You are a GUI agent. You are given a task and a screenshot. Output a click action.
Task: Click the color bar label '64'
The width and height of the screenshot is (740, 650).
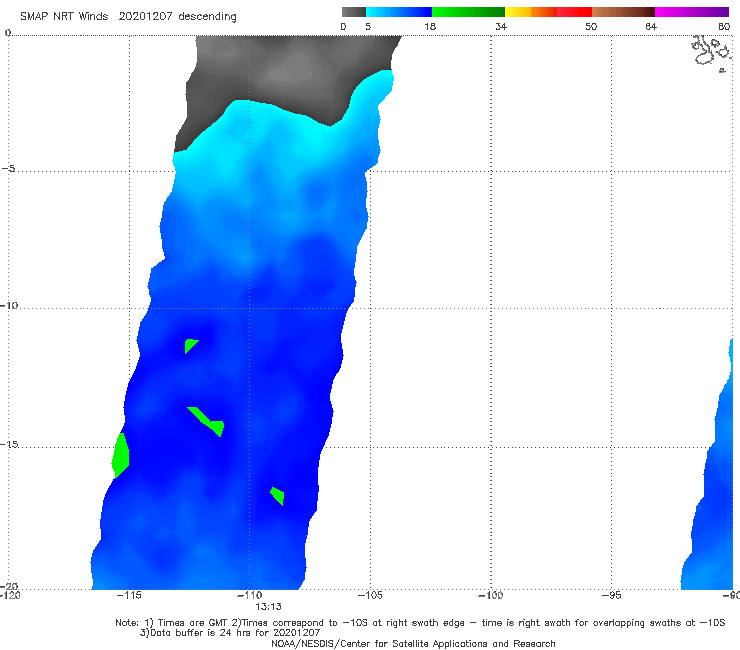(651, 27)
